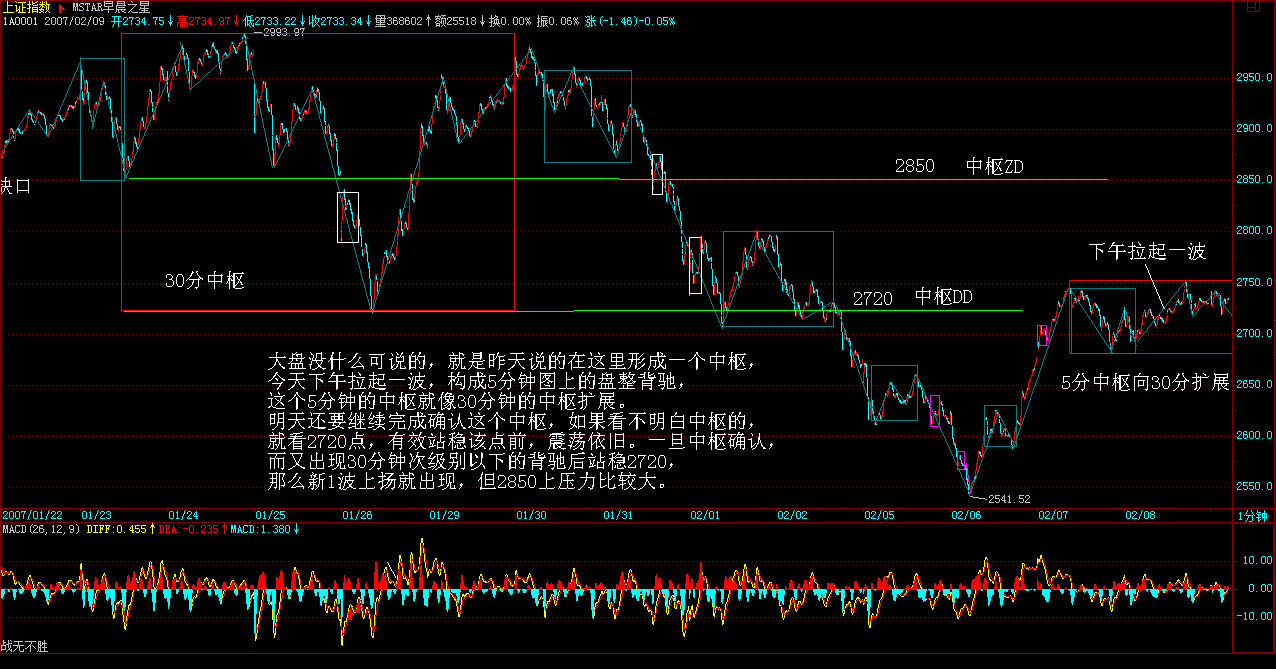Screen dimensions: 1276x669
Task: Click the 2720 中枢DD line label
Action: pos(912,298)
